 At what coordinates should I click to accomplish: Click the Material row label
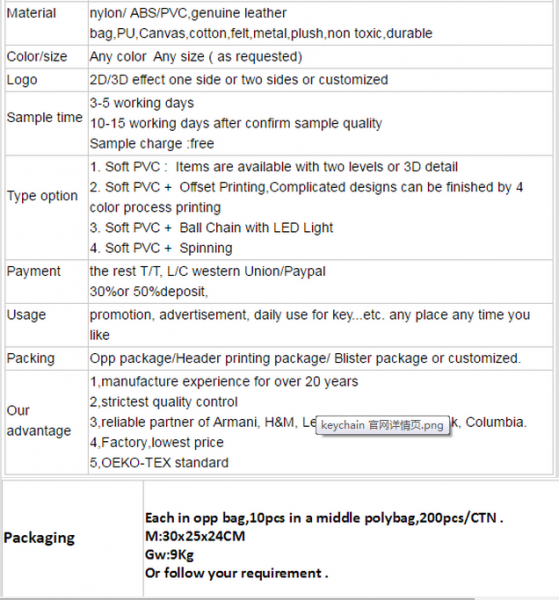31,13
